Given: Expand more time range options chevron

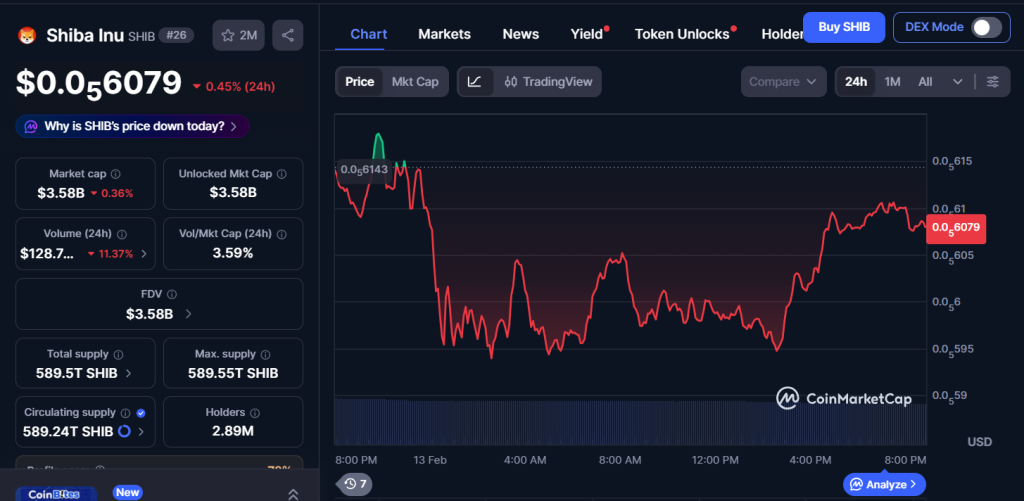Looking at the screenshot, I should 957,82.
